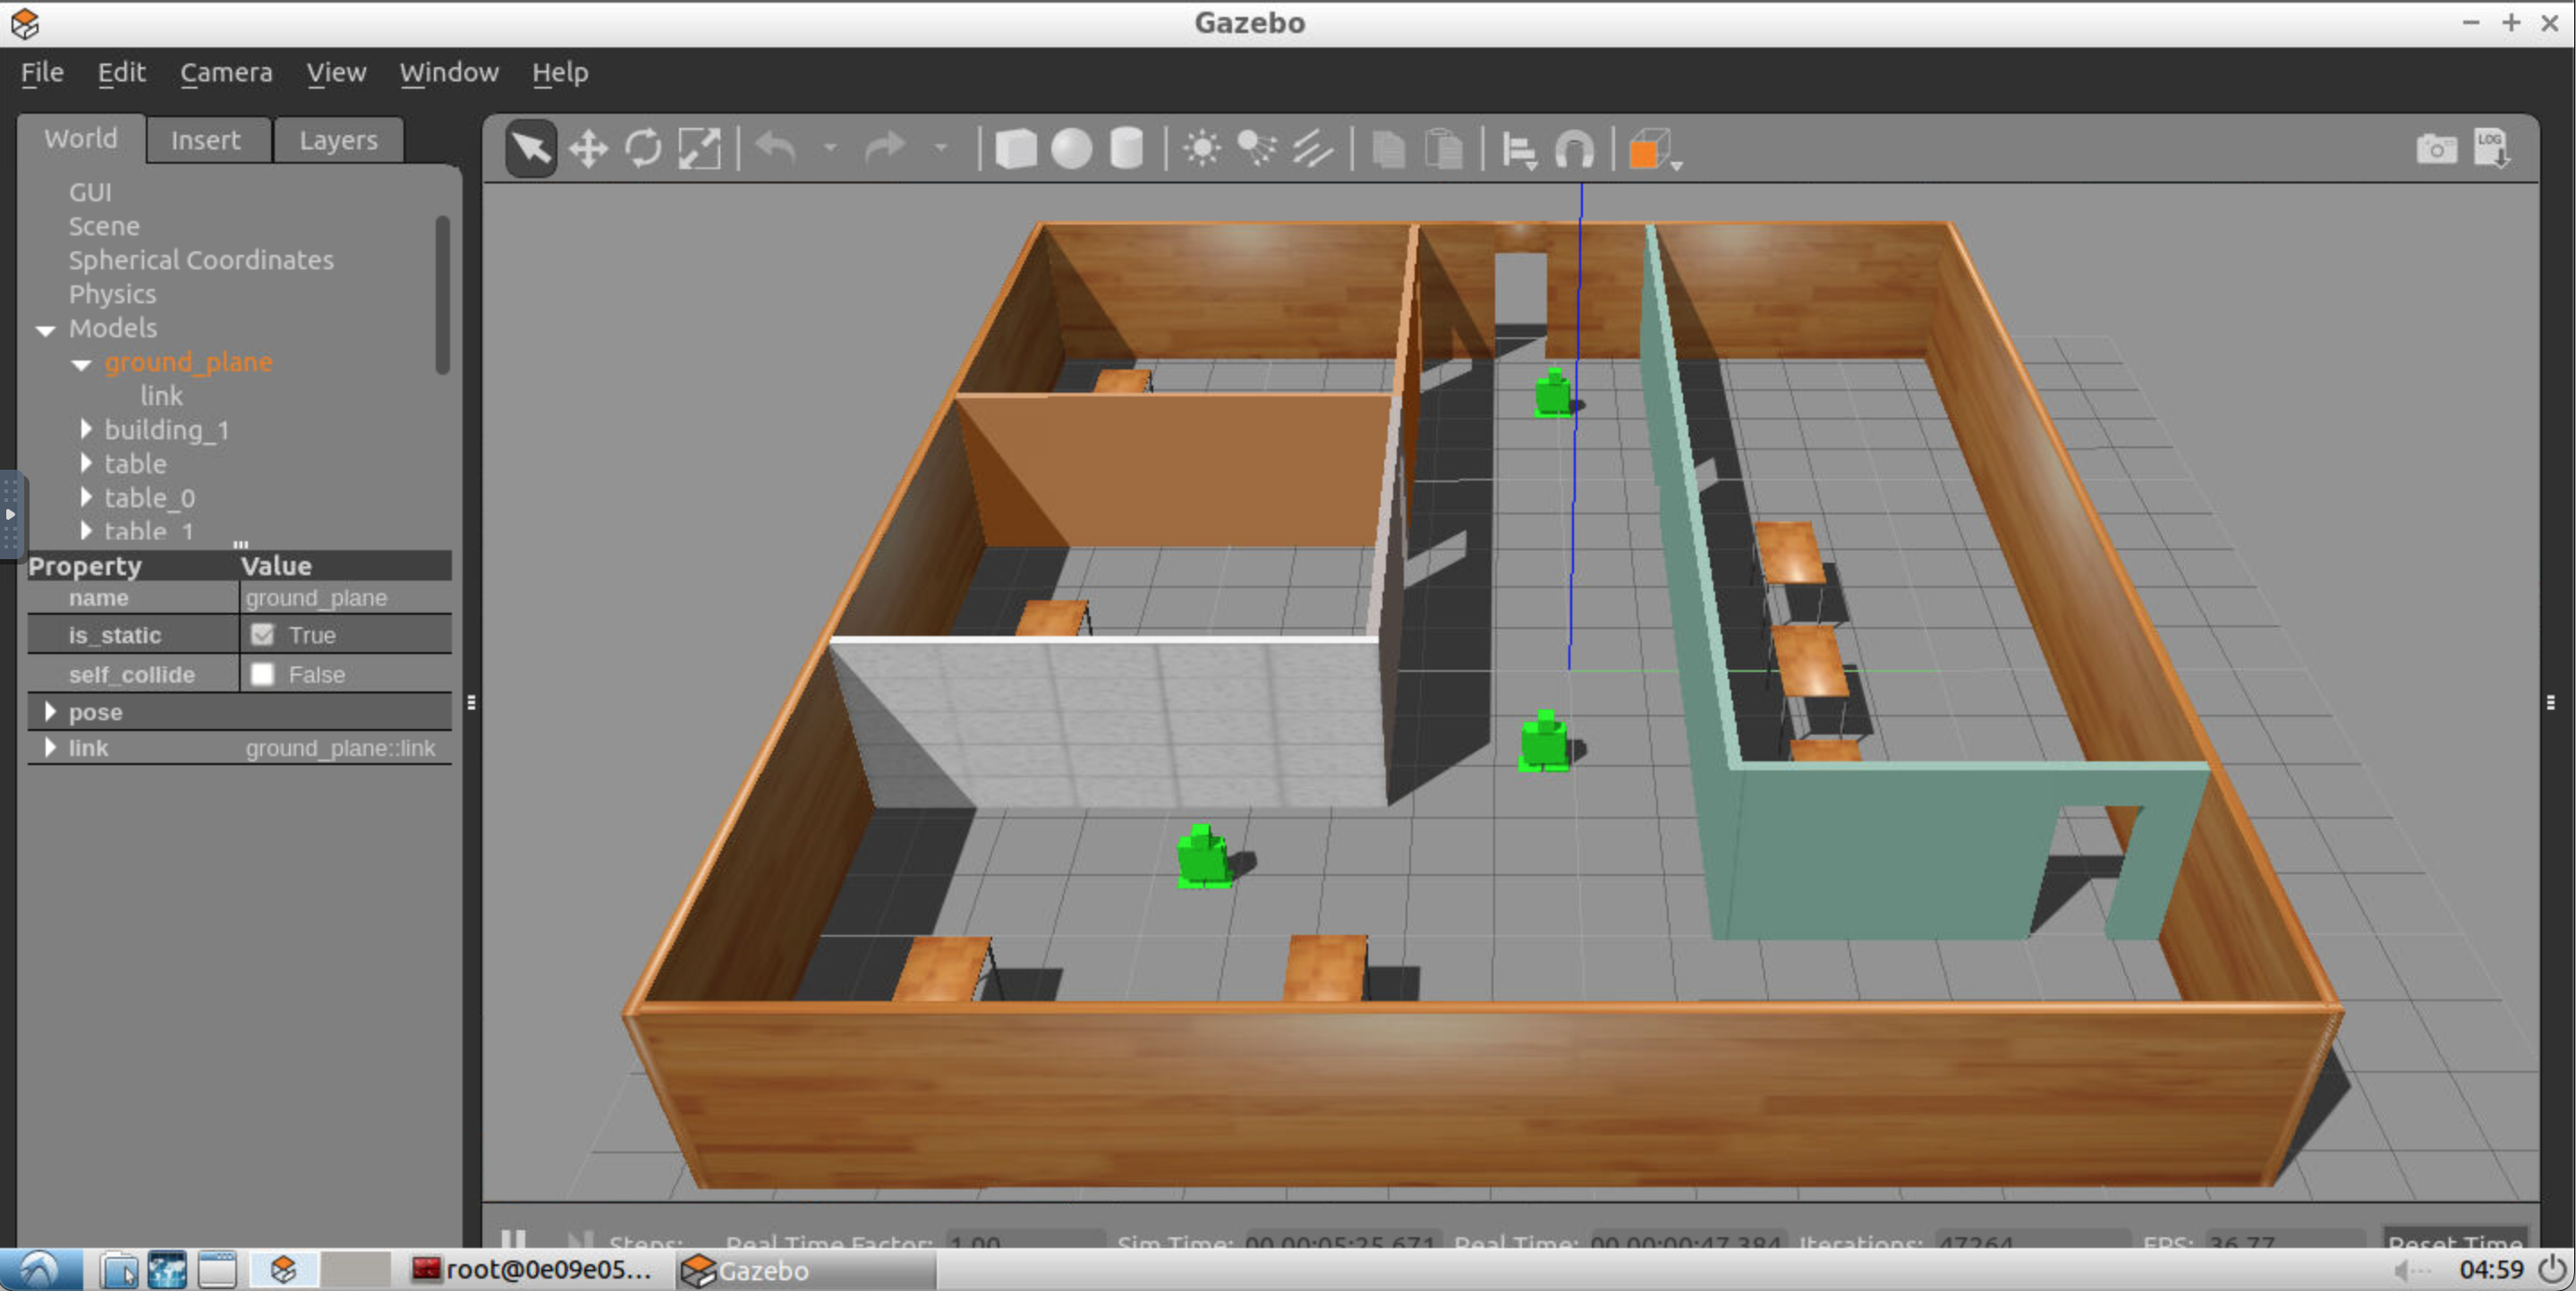Collapse the ground_plane model tree
Screen dimensions: 2576x1291
coord(82,364)
